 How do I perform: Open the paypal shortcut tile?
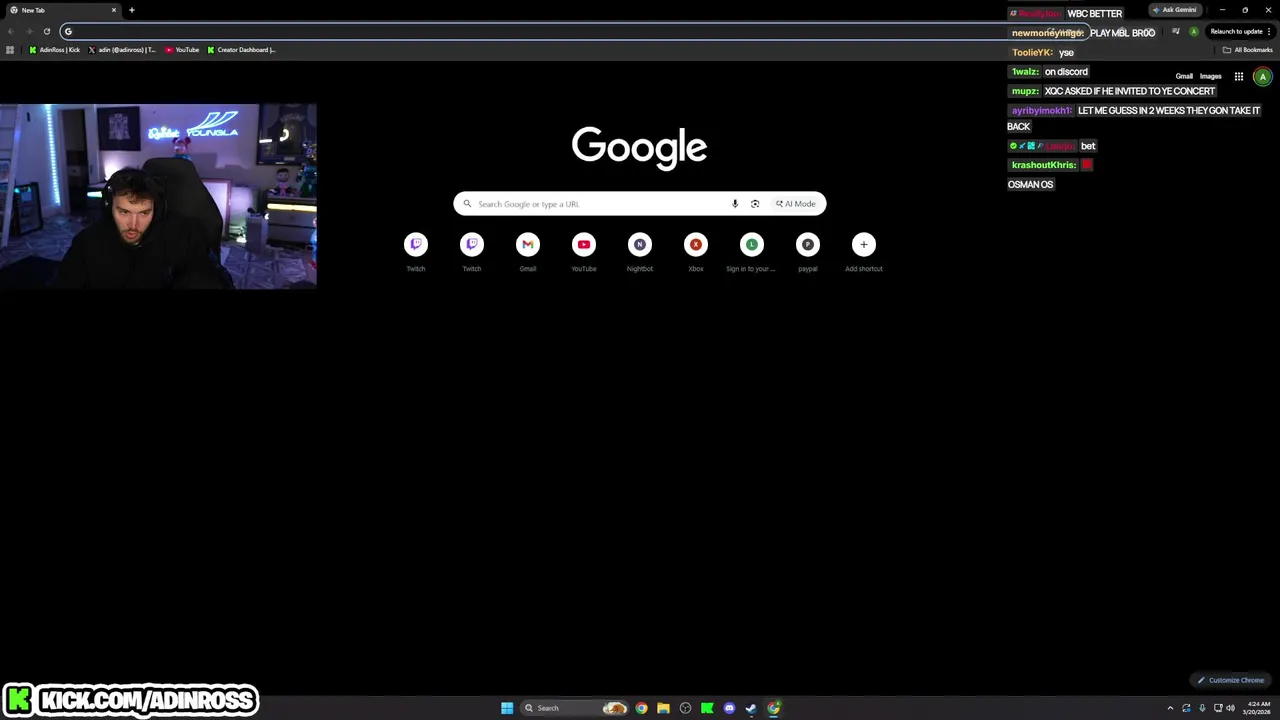pos(808,251)
